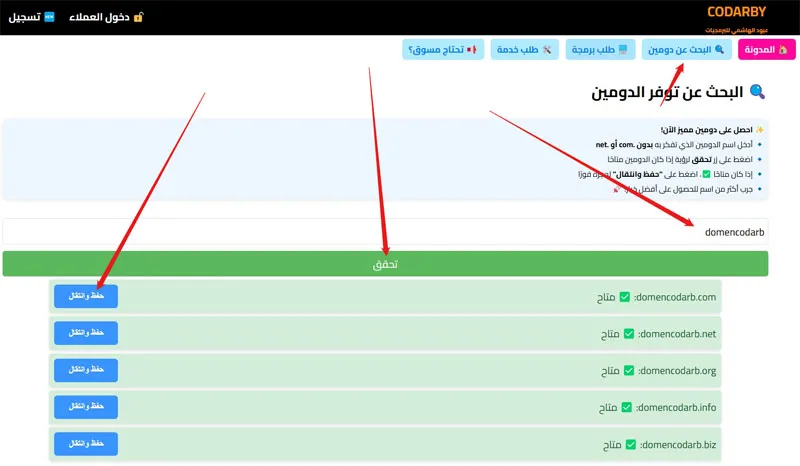Click the lock icon beside دخول العملاء
The image size is (800, 466).
pos(138,17)
